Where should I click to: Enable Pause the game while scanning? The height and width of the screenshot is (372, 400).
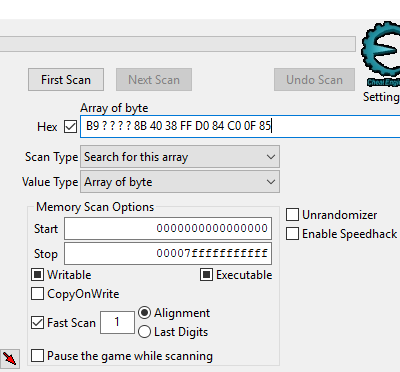click(x=37, y=356)
